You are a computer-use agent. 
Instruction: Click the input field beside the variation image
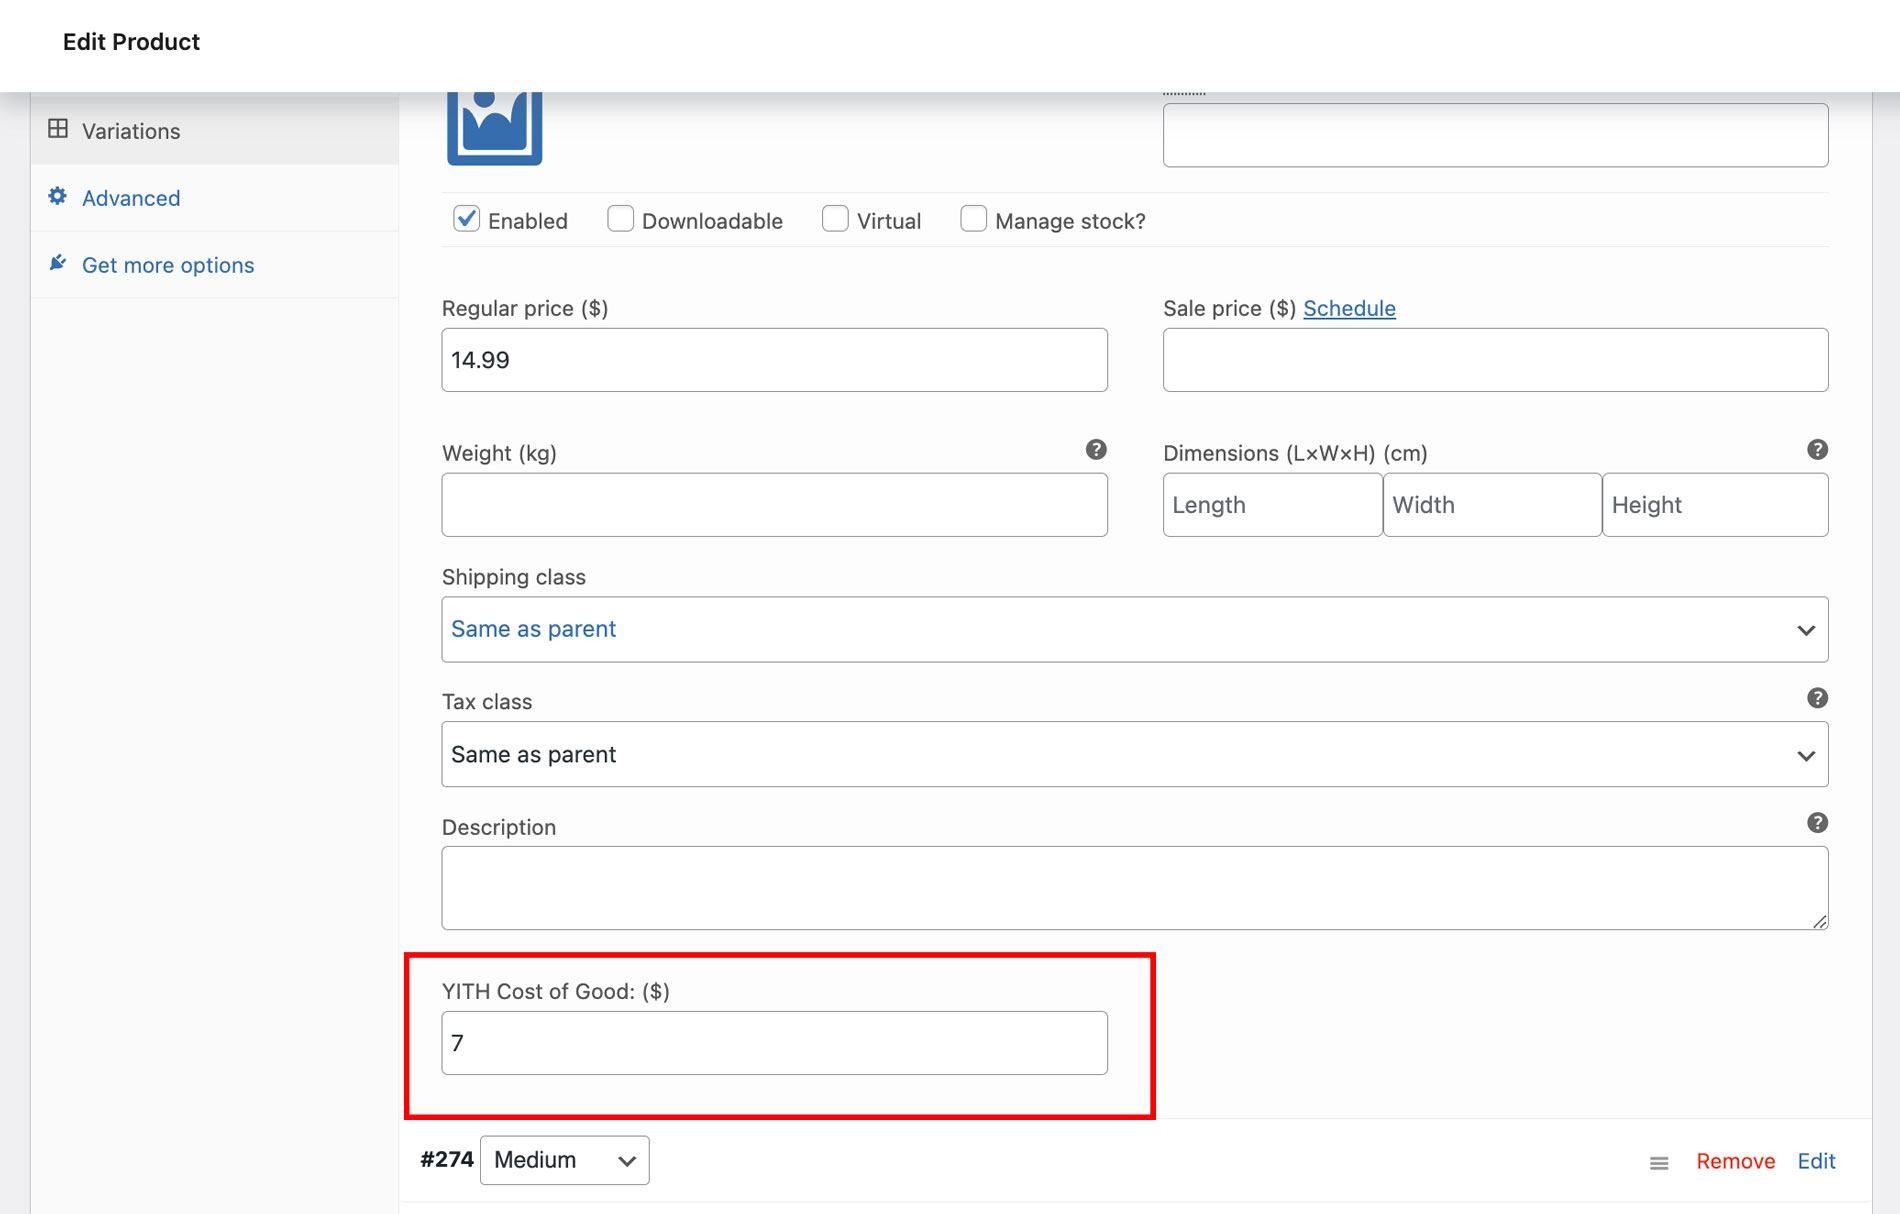pyautogui.click(x=1496, y=135)
